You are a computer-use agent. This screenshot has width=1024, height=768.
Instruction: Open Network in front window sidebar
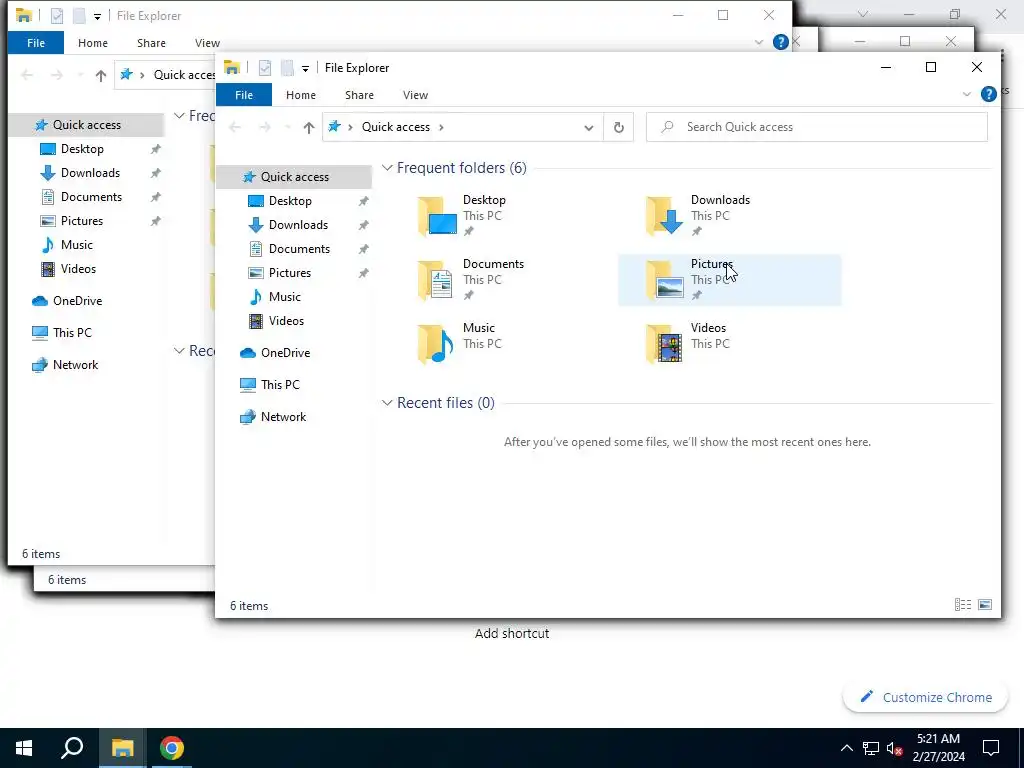pyautogui.click(x=283, y=417)
